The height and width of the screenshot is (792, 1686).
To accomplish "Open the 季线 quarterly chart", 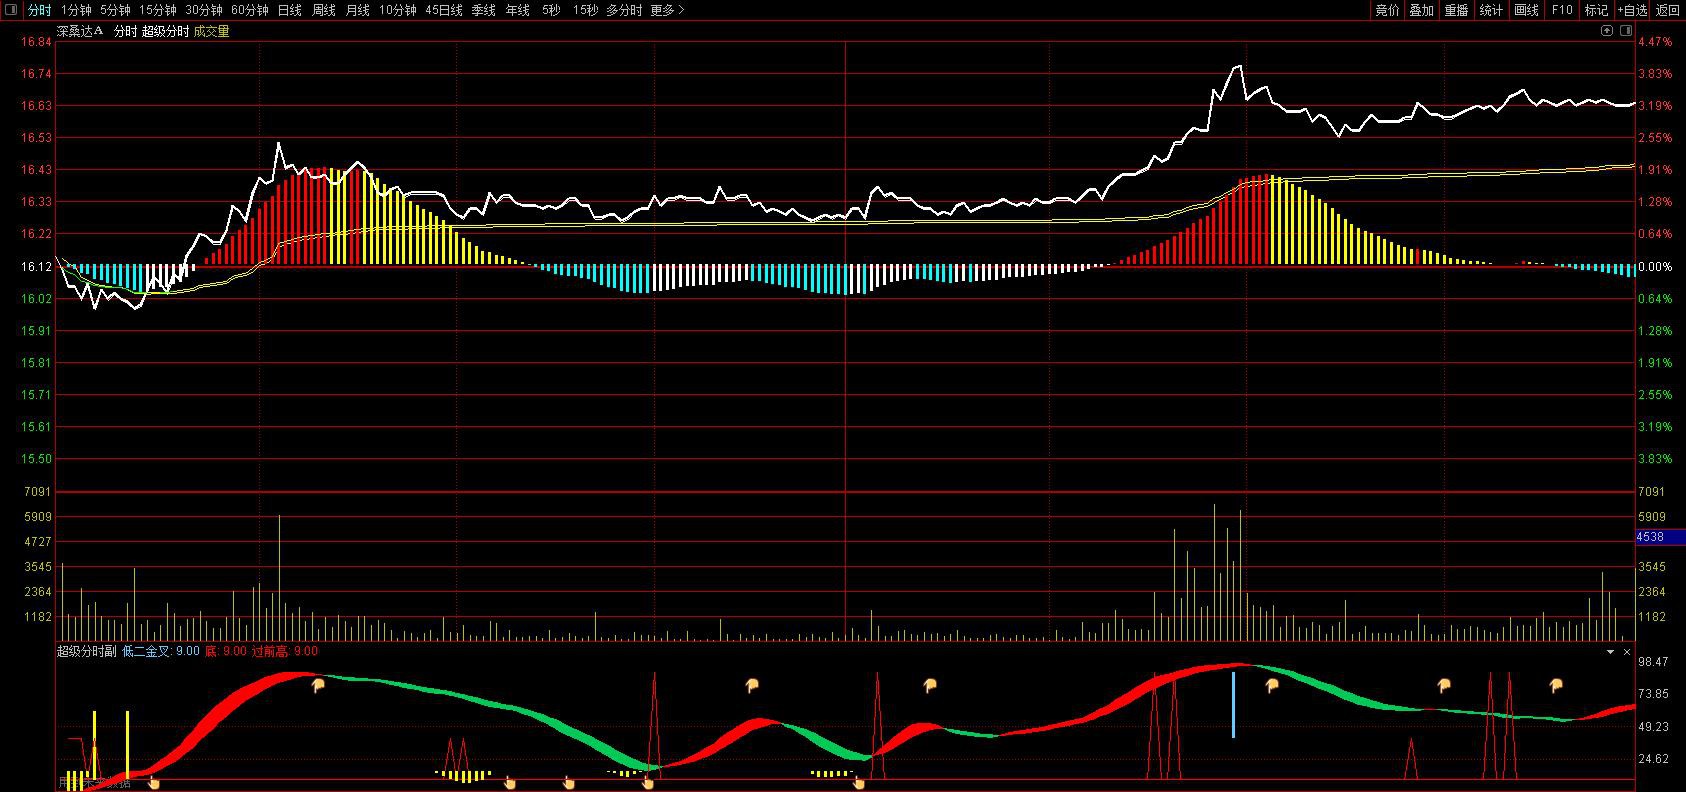I will click(483, 10).
